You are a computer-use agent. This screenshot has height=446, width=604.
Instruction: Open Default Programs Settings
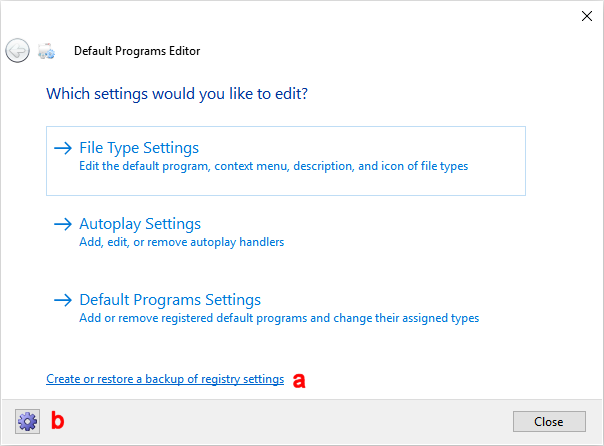pos(170,300)
